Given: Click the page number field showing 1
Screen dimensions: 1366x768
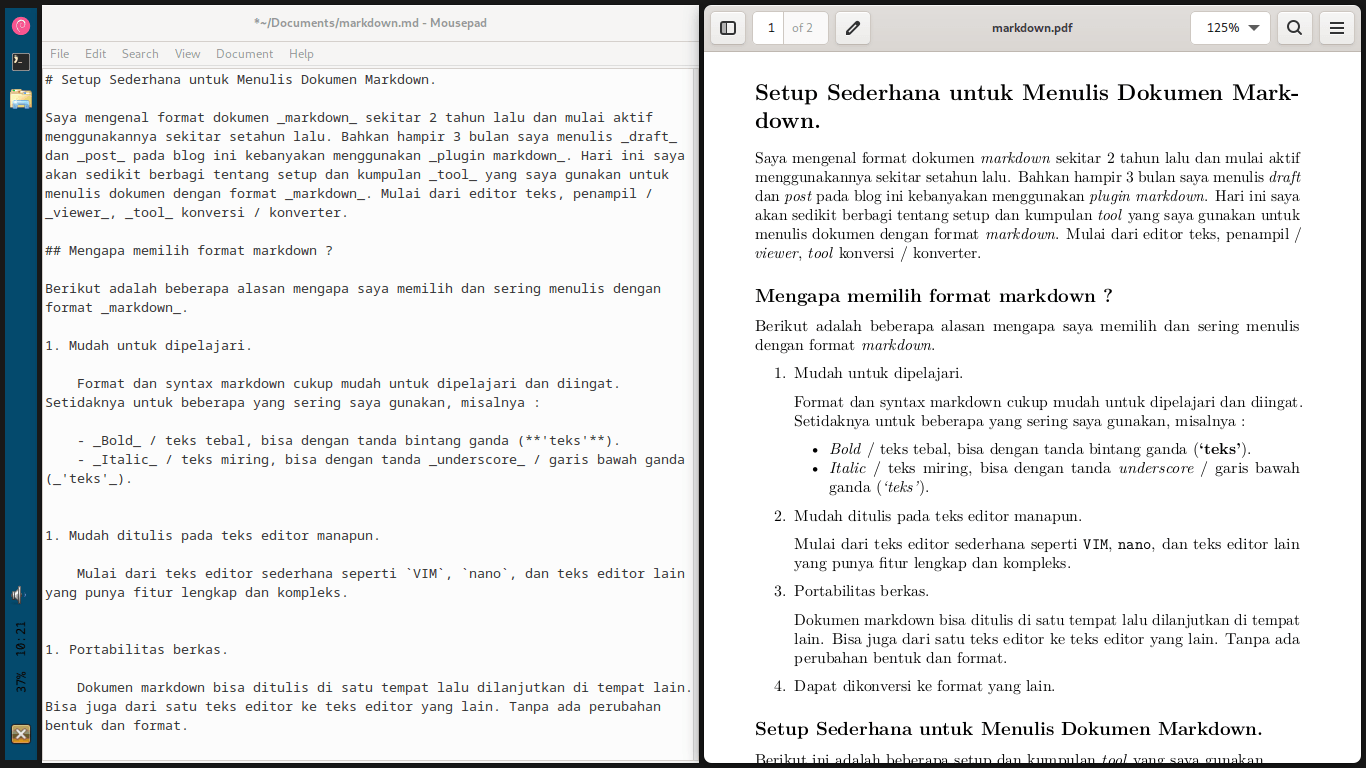Looking at the screenshot, I should click(770, 28).
